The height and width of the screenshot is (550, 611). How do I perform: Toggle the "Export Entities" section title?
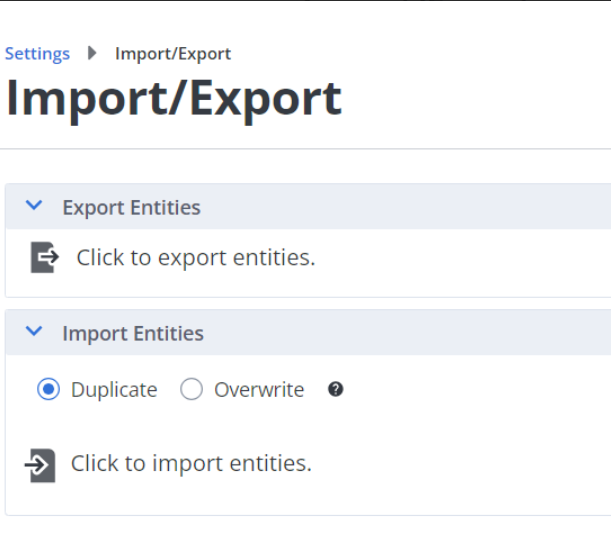pos(131,208)
